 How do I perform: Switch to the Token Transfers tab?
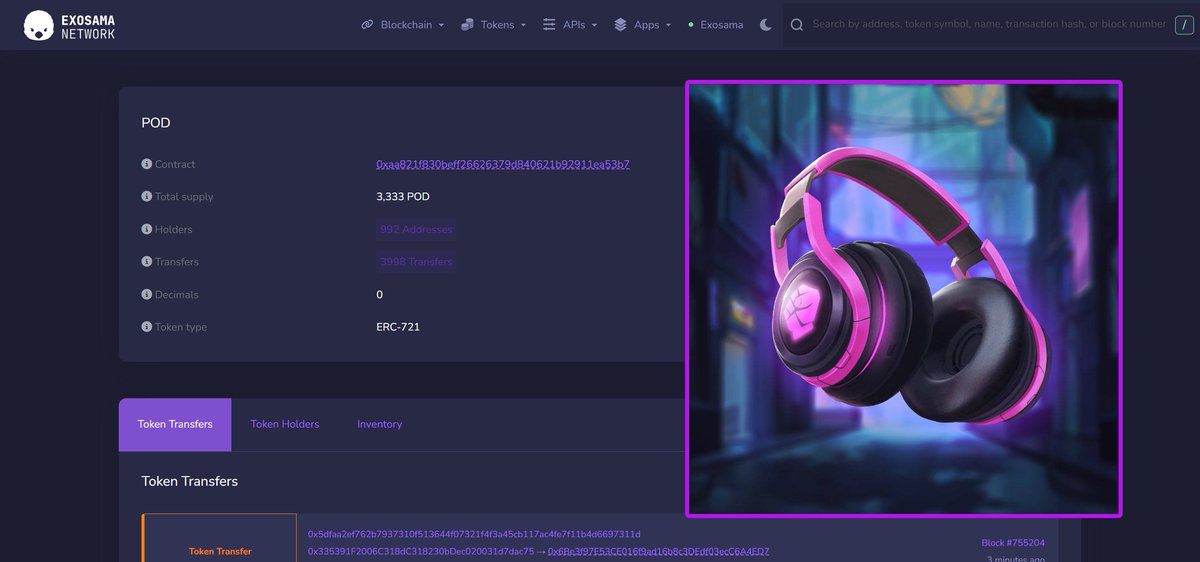[x=175, y=424]
